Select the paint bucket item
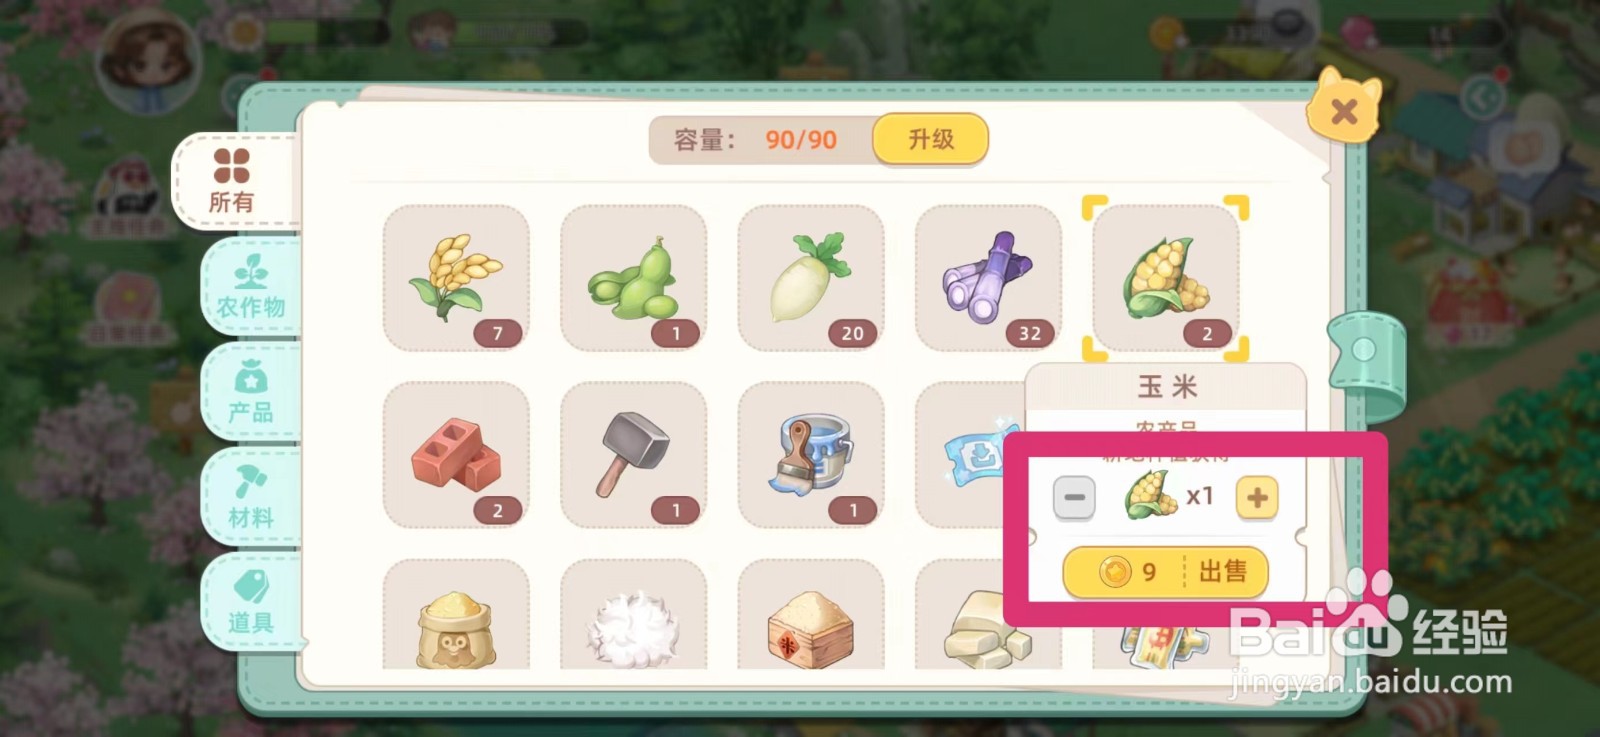Screen dimensions: 1600x737 [811, 454]
